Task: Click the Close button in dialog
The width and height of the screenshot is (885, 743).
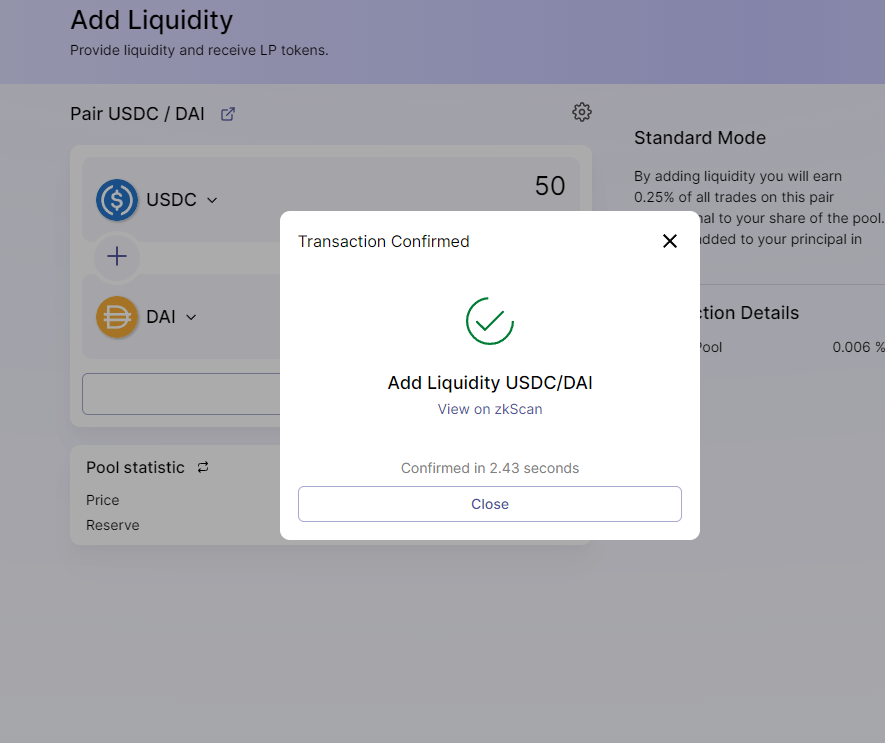Action: 489,504
